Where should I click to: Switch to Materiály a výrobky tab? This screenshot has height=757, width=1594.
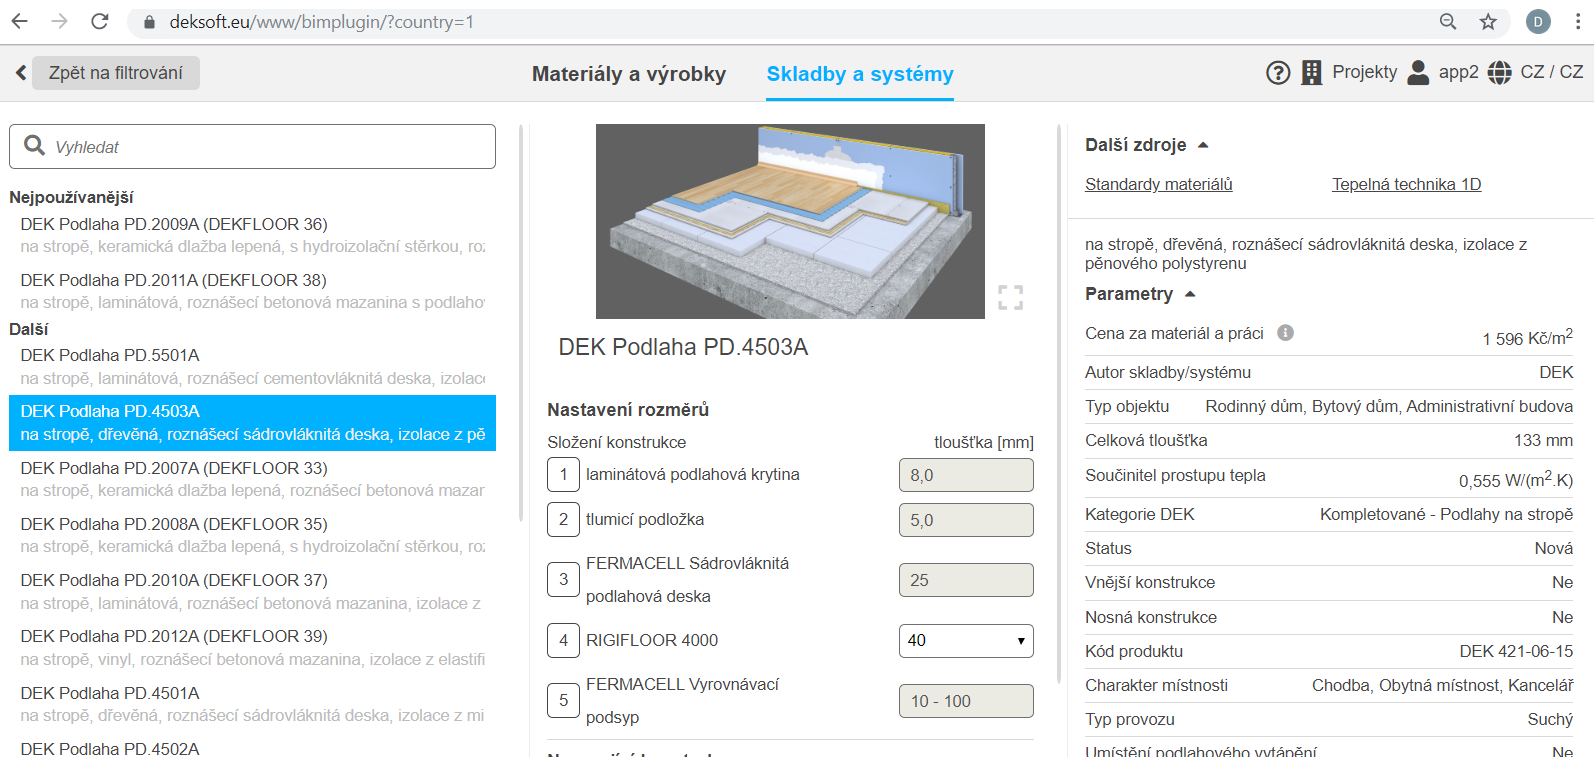[628, 74]
